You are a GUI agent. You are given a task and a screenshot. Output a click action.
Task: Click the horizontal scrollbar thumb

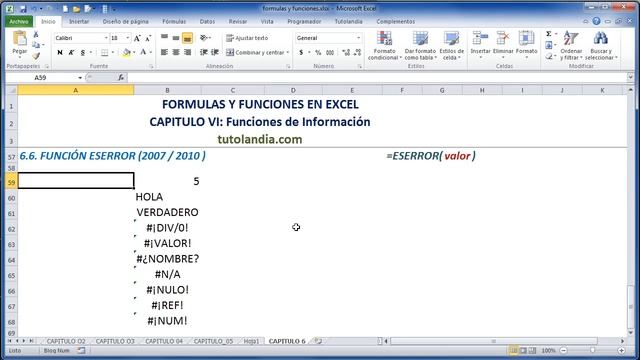click(x=493, y=341)
